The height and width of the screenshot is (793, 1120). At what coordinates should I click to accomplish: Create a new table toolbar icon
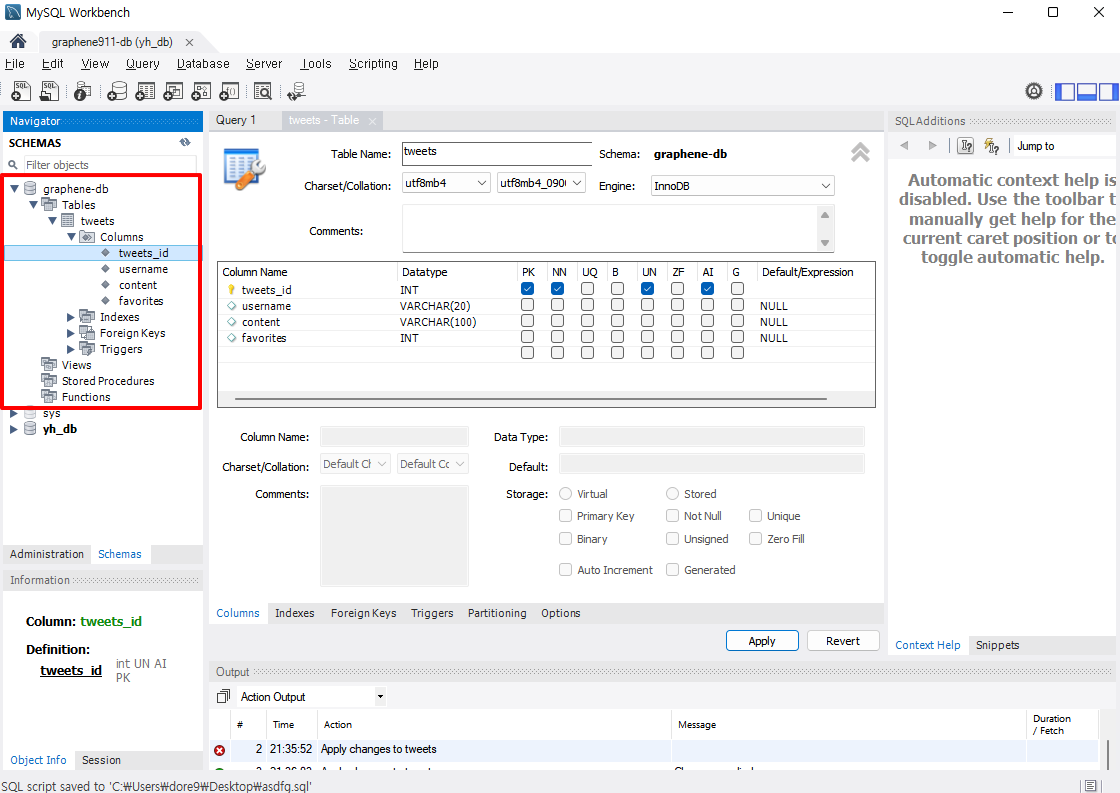coord(145,91)
